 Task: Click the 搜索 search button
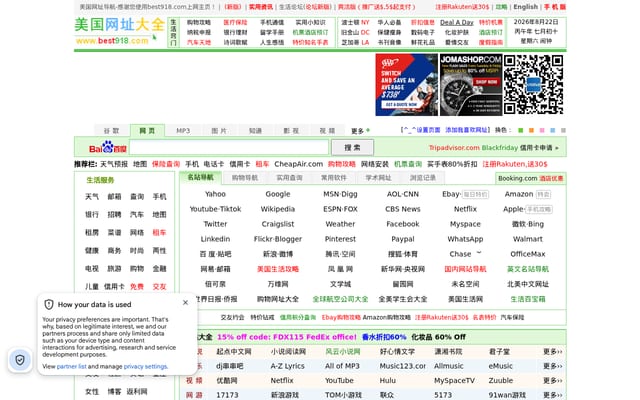[352, 147]
